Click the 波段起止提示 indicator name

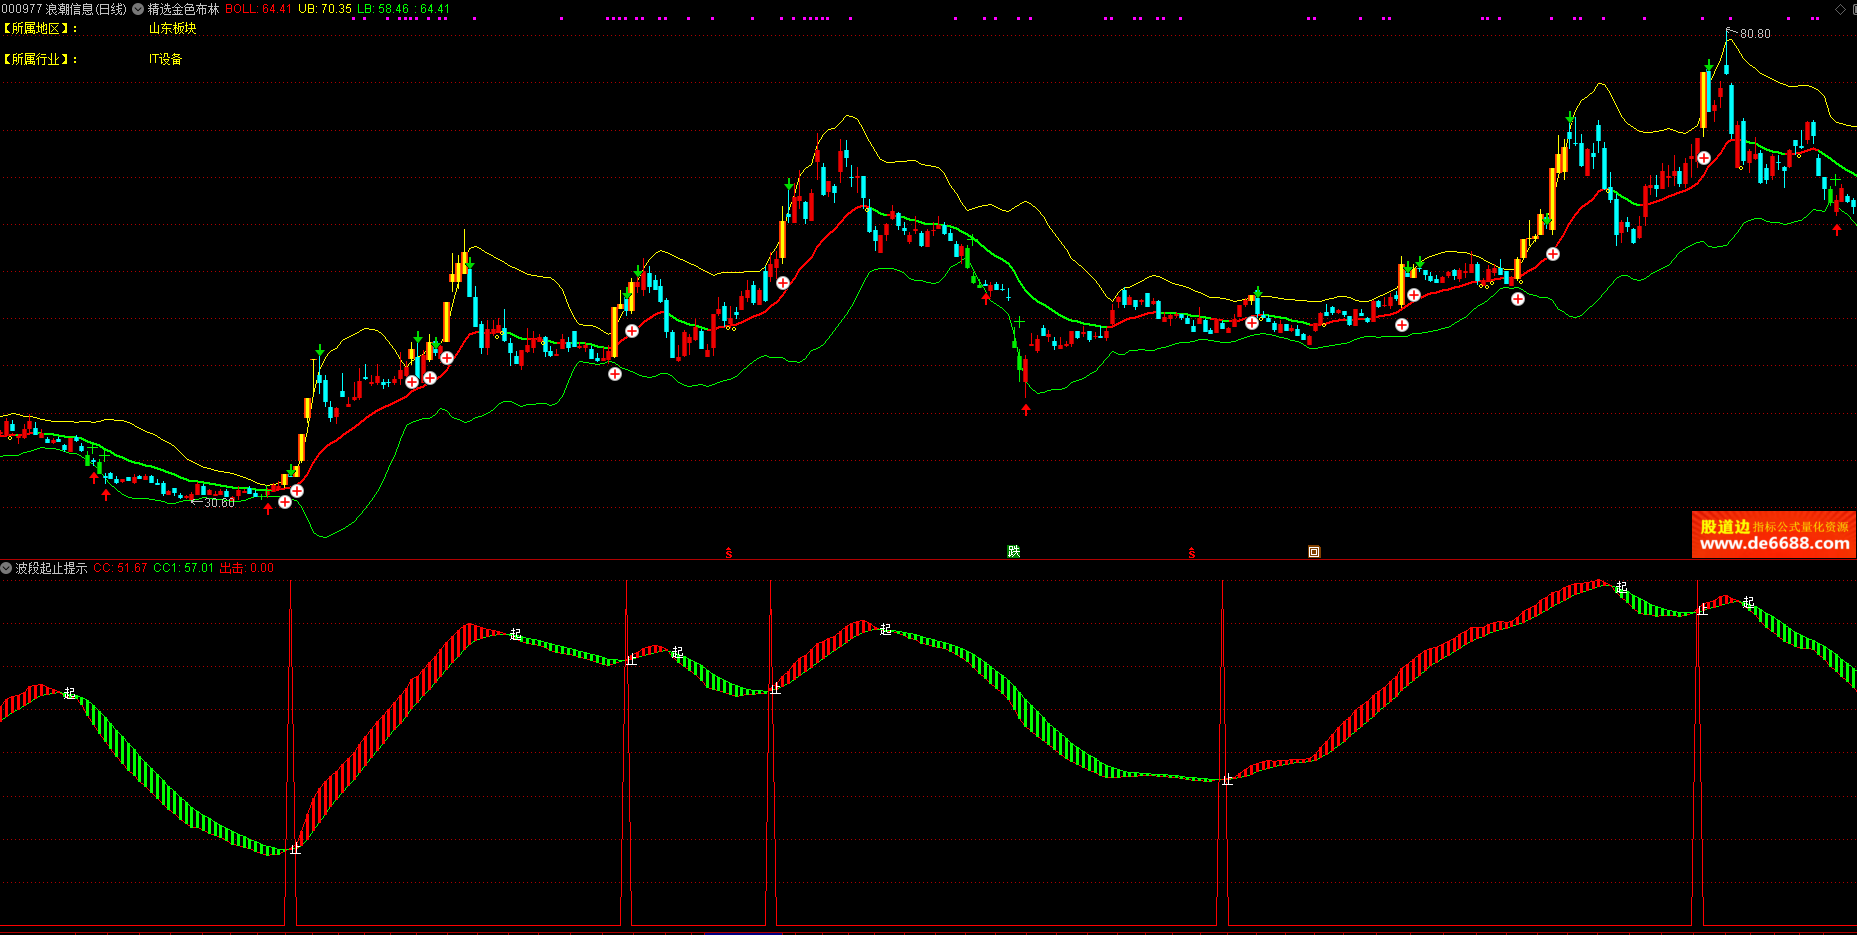tap(51, 568)
